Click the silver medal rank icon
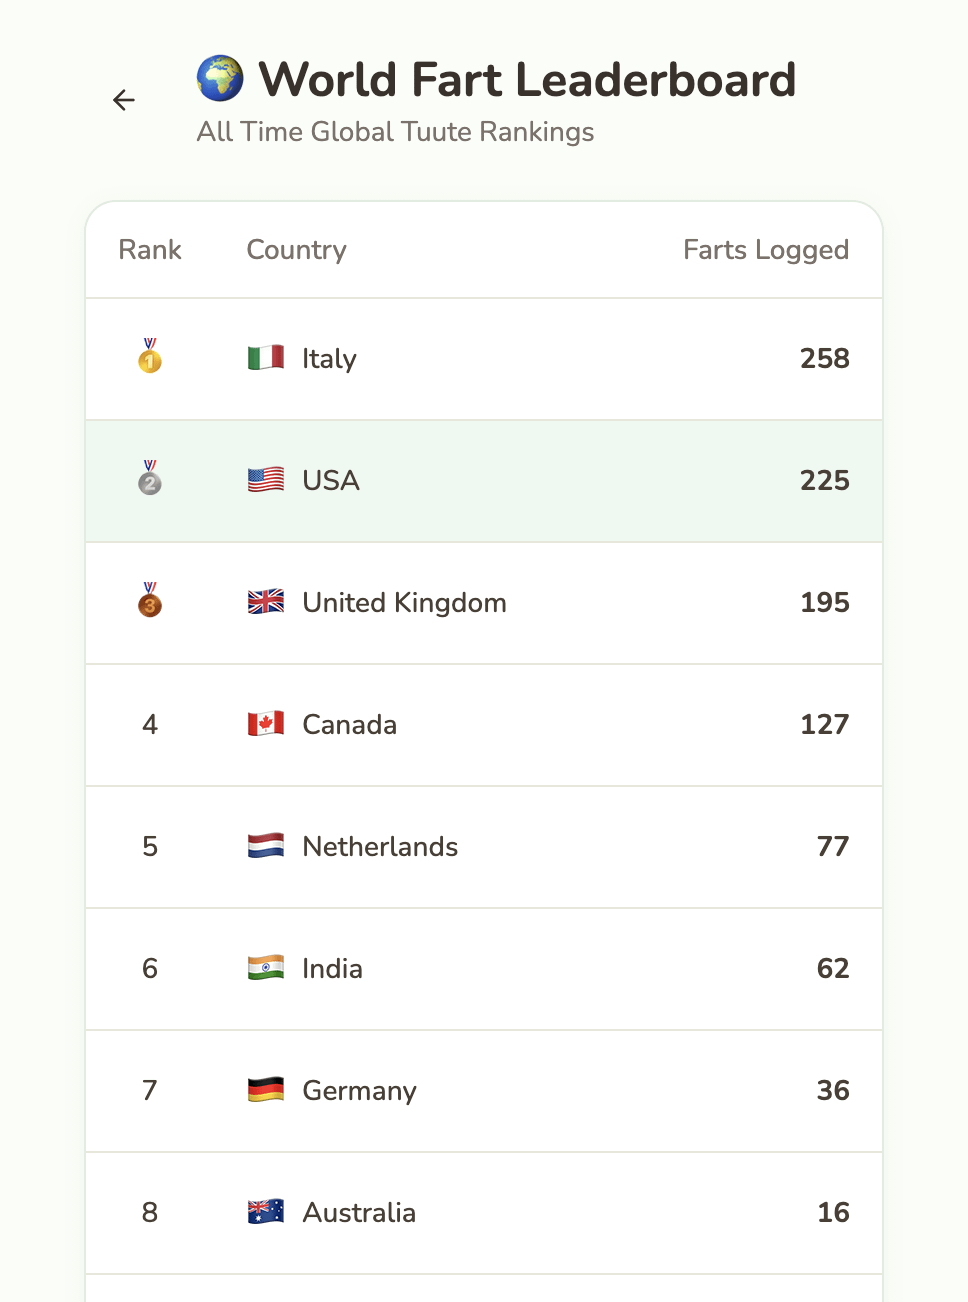 click(150, 478)
